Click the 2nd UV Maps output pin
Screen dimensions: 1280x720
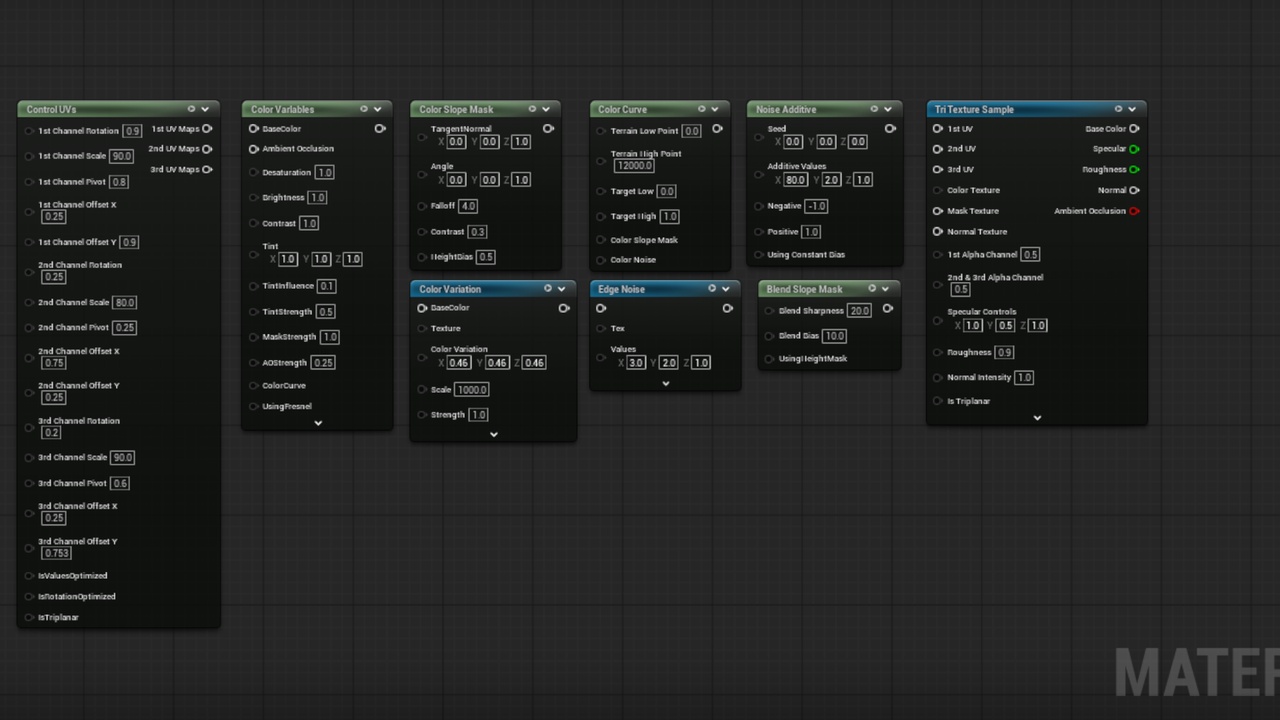207,149
